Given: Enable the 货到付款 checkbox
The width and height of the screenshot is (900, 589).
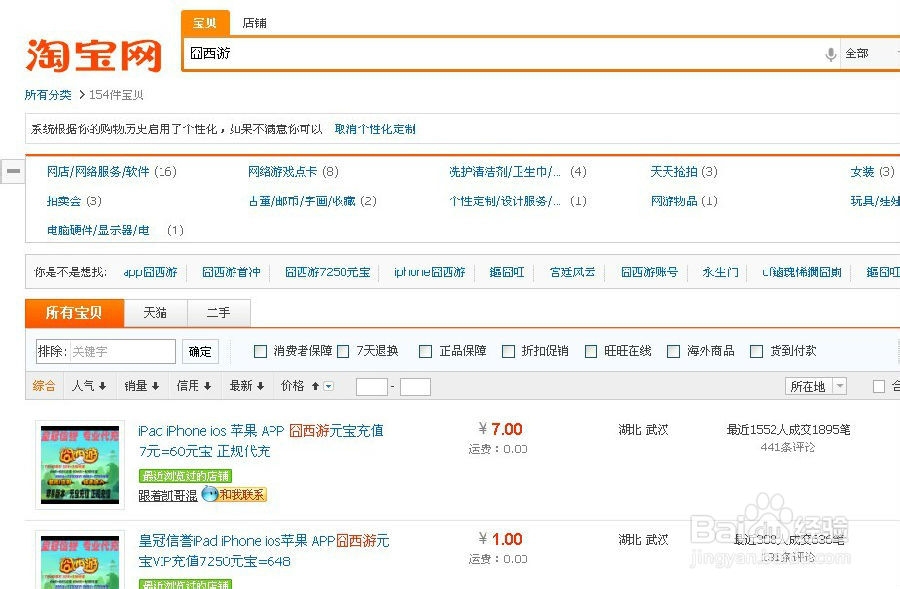Looking at the screenshot, I should coord(756,351).
